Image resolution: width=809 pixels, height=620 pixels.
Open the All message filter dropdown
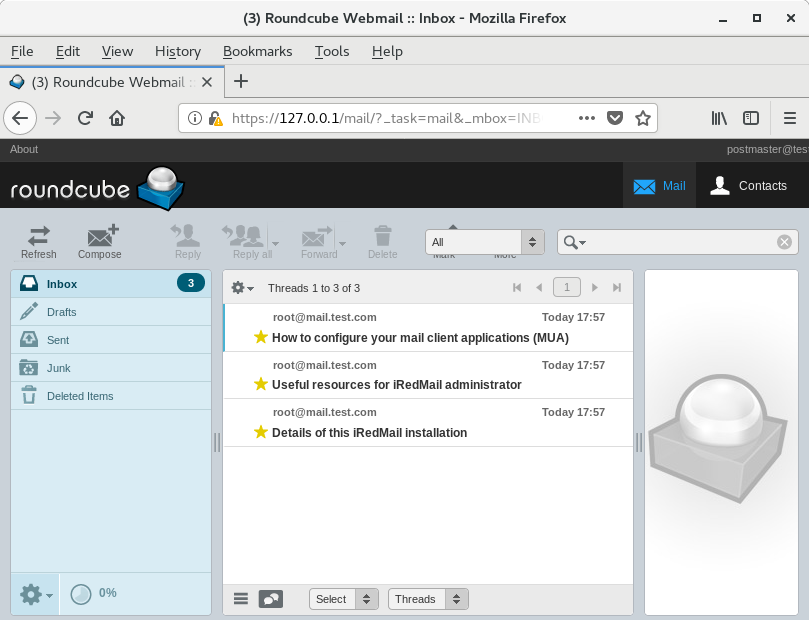484,241
